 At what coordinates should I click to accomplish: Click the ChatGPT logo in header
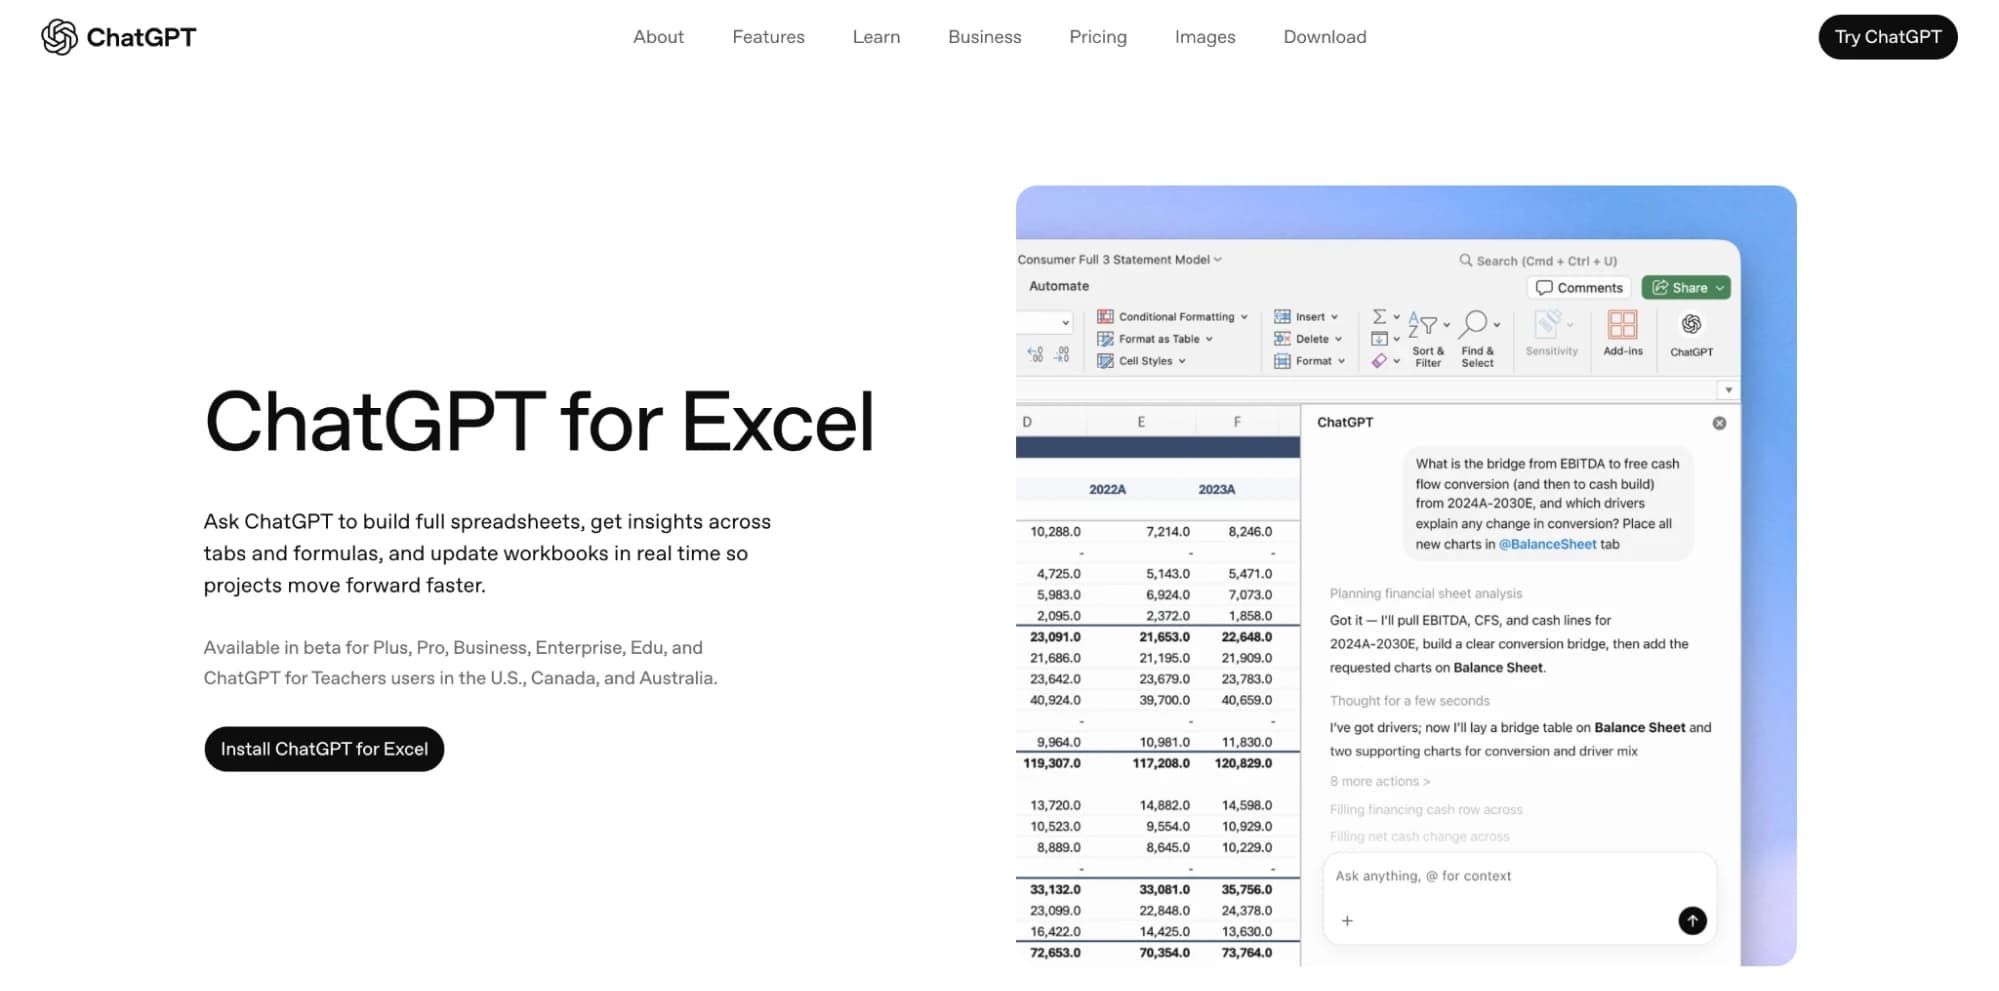pos(119,37)
